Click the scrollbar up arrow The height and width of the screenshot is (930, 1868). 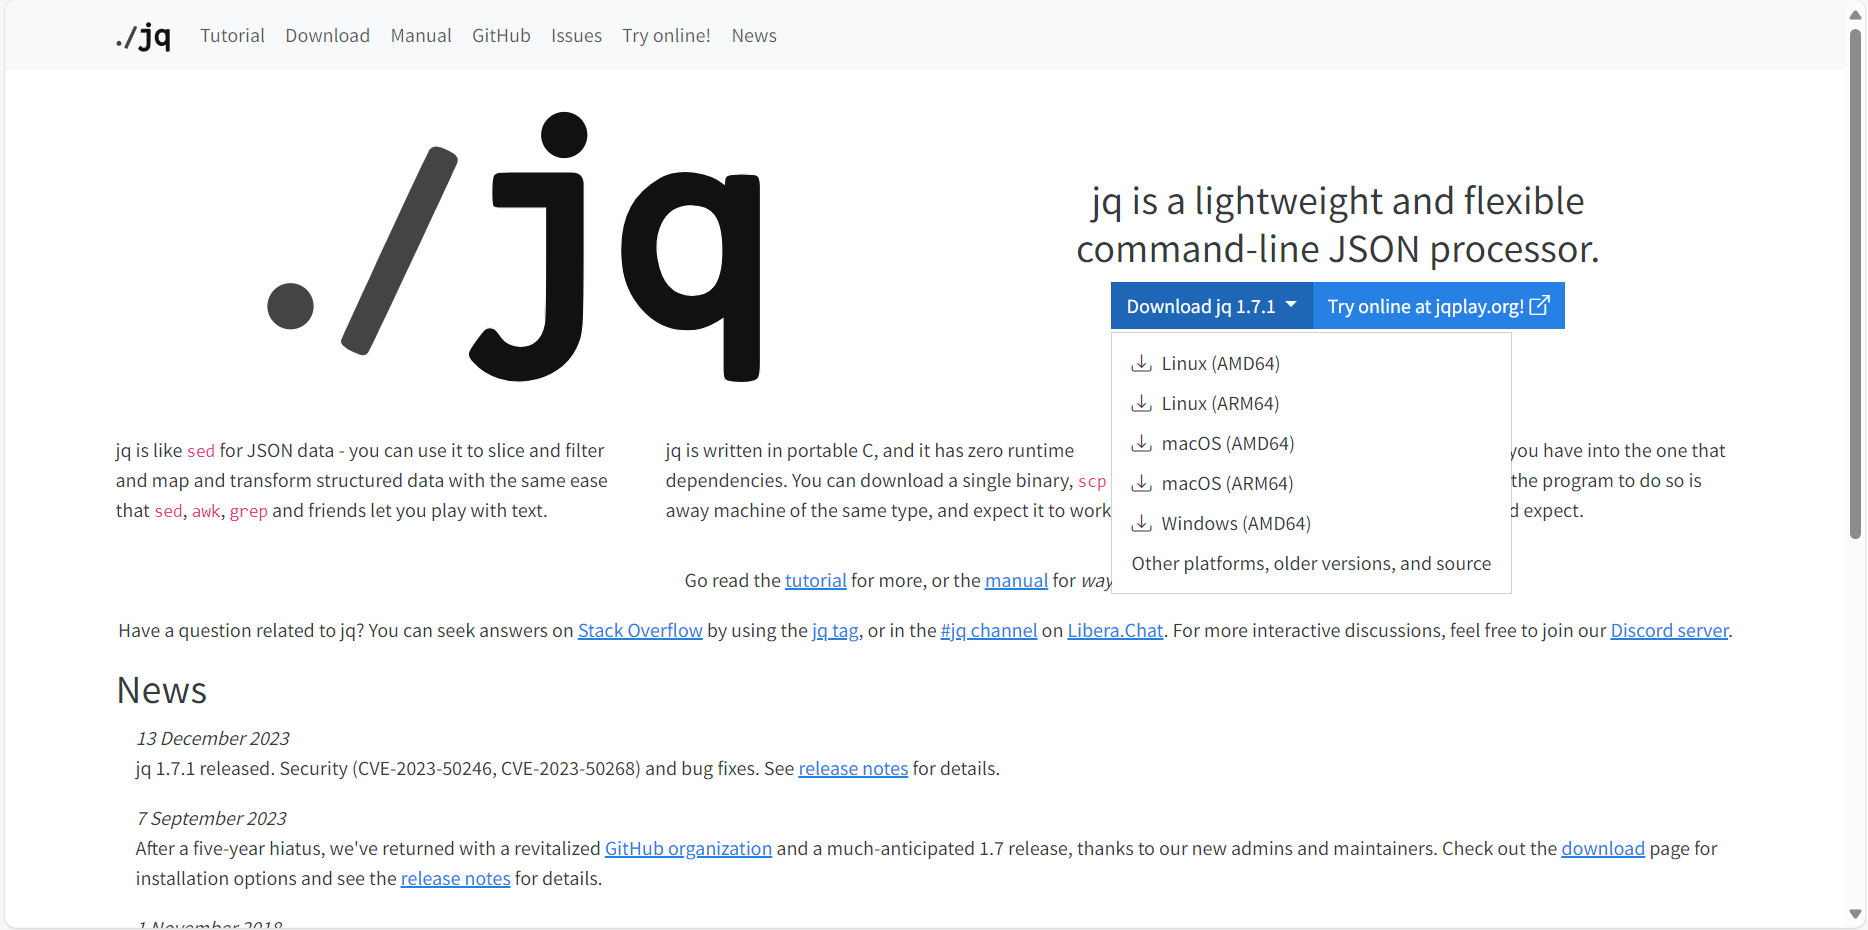(1856, 14)
